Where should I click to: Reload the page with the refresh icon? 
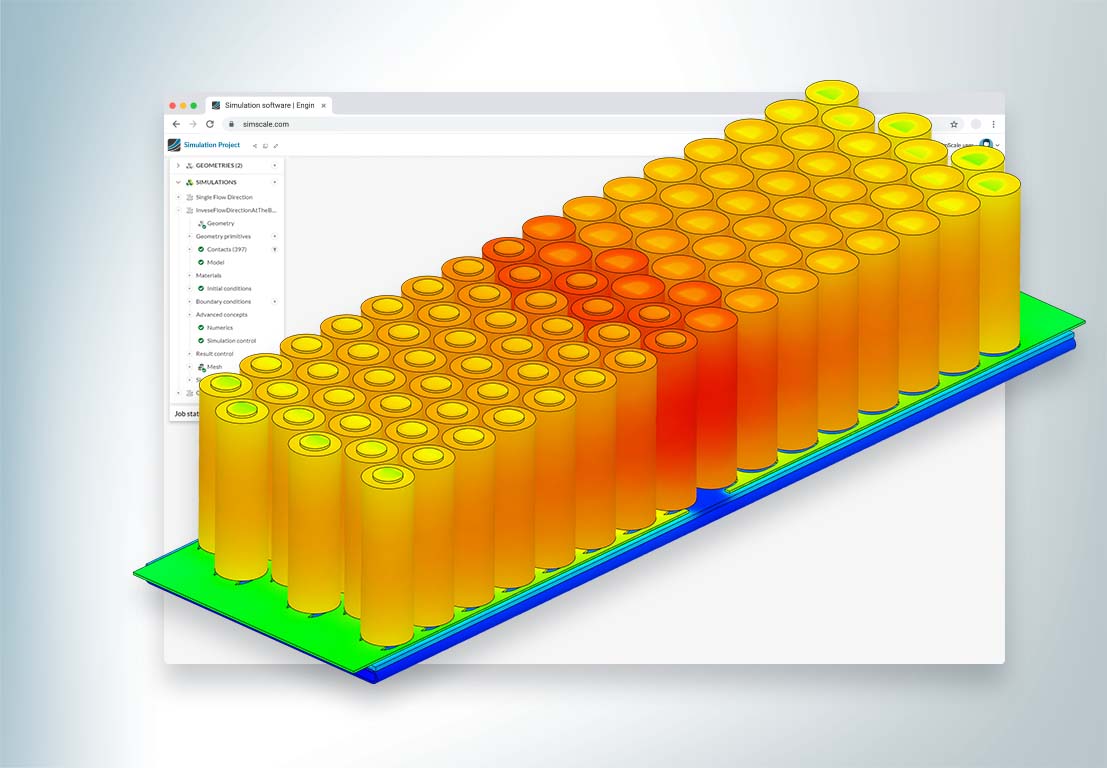click(209, 124)
